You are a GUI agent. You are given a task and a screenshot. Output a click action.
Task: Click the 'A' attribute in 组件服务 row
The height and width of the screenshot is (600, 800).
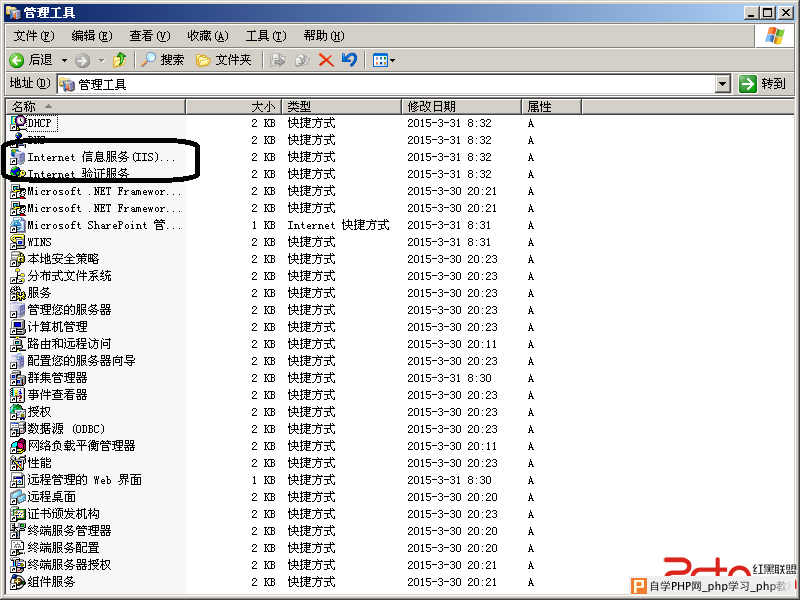click(x=531, y=582)
